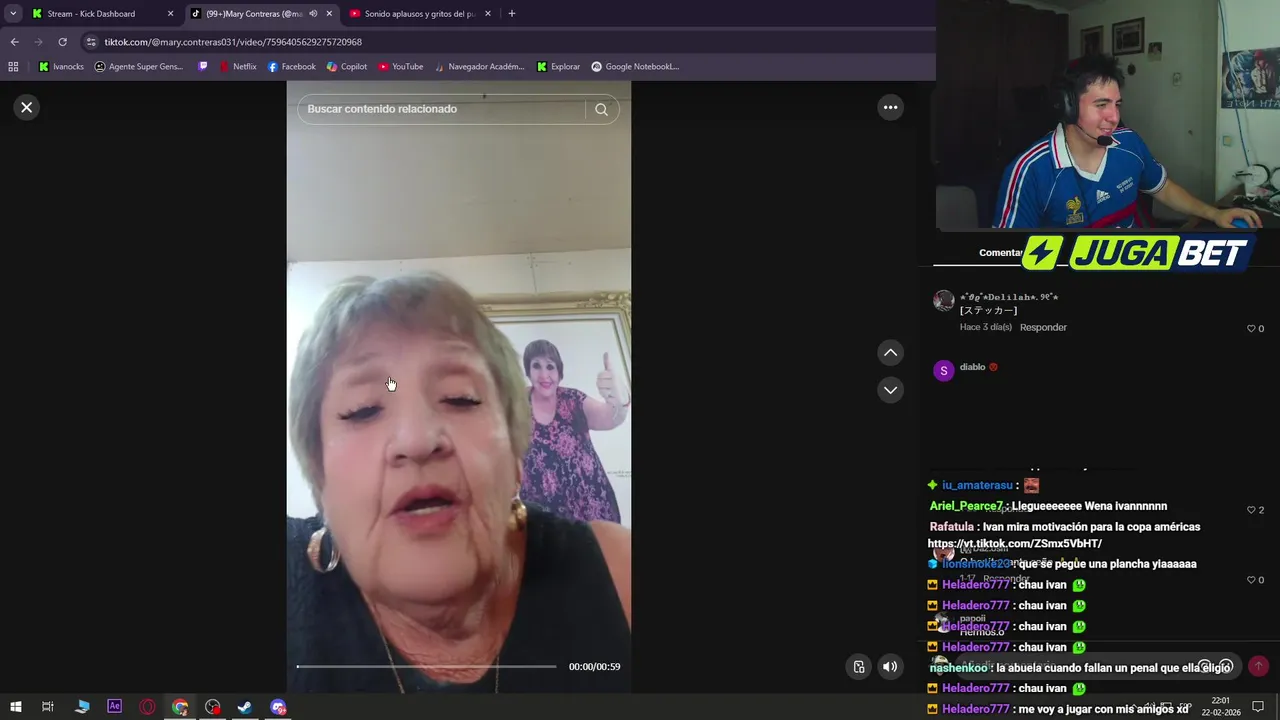
Task: Close the TikTok video viewer with X
Action: pos(27,107)
